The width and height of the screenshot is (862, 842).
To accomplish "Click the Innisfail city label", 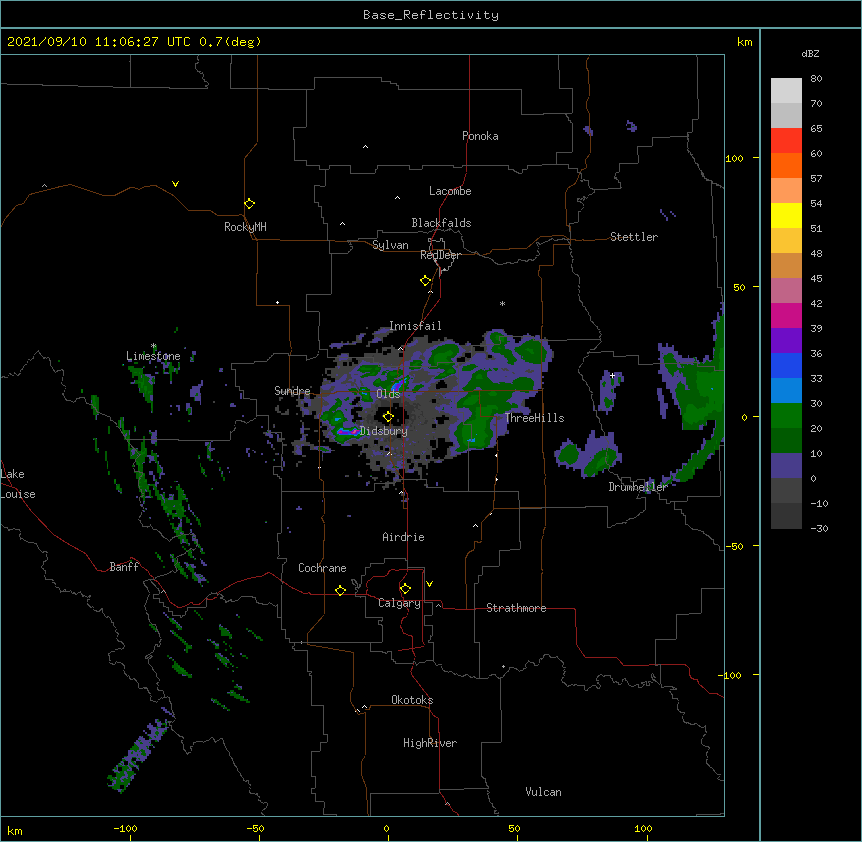I will pyautogui.click(x=415, y=326).
